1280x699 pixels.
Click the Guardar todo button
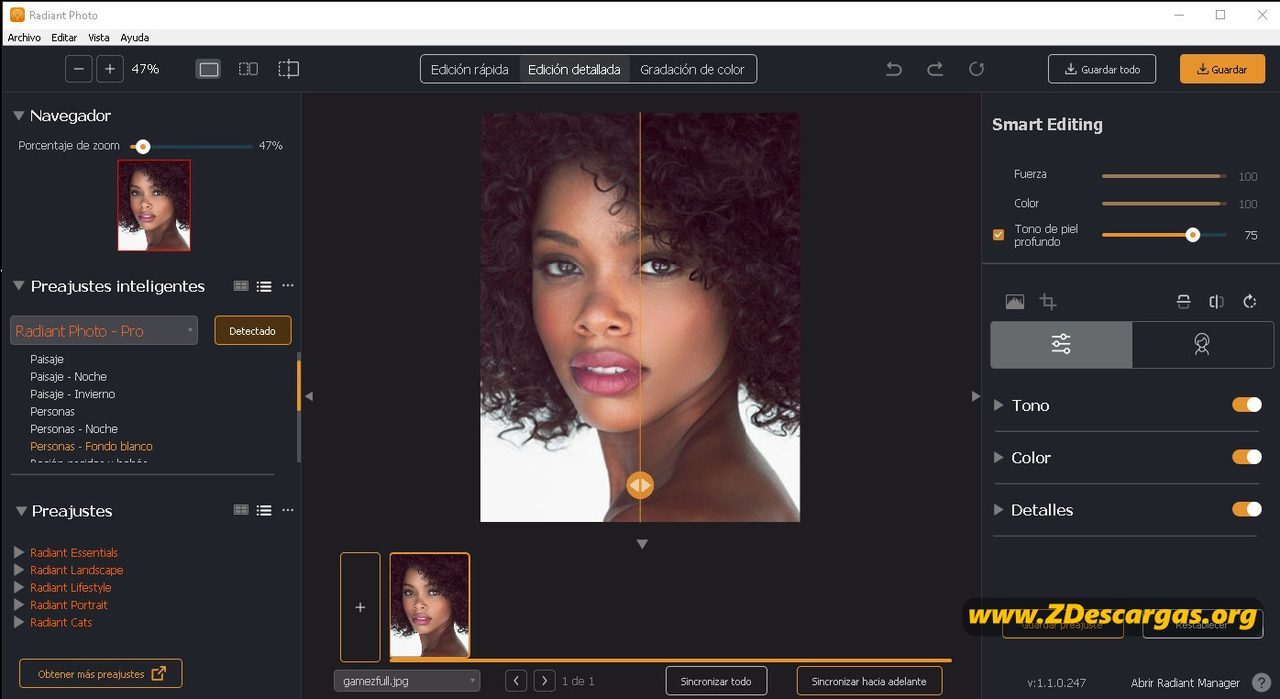(1102, 69)
